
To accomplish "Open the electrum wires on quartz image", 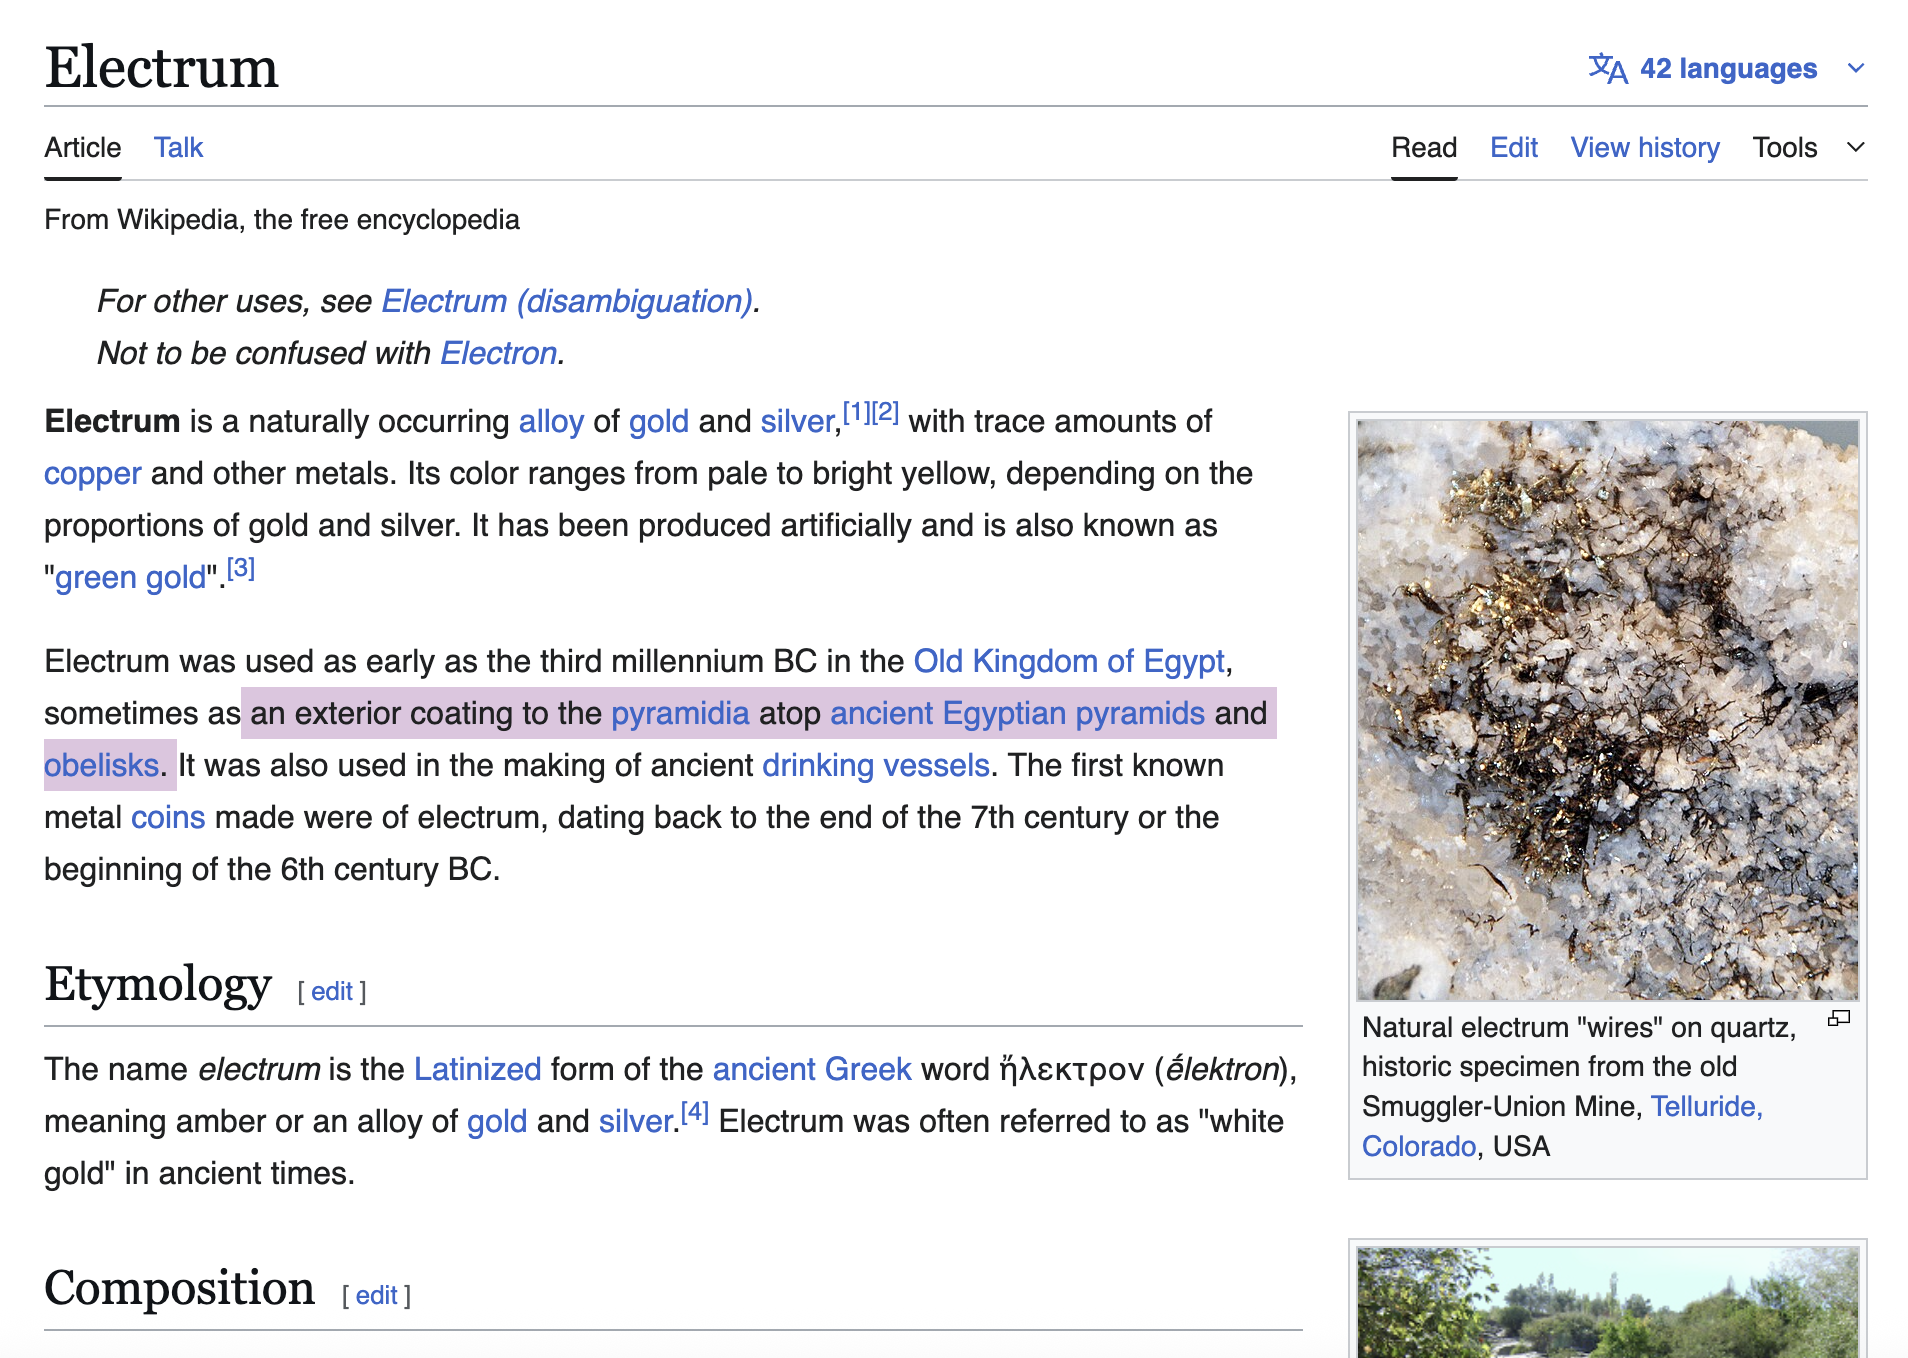I will pyautogui.click(x=1608, y=710).
